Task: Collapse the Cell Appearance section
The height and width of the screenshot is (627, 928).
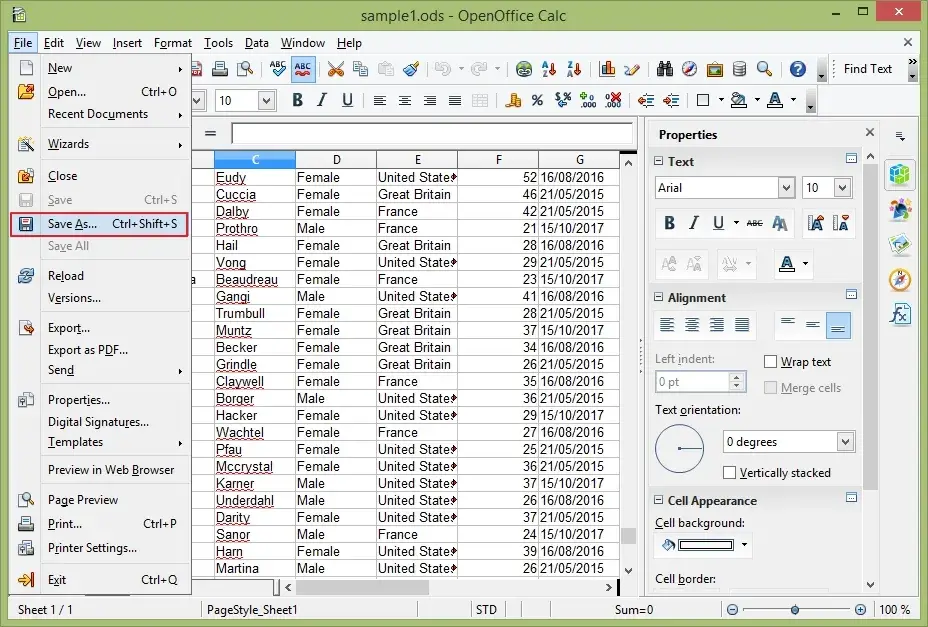Action: (x=658, y=500)
